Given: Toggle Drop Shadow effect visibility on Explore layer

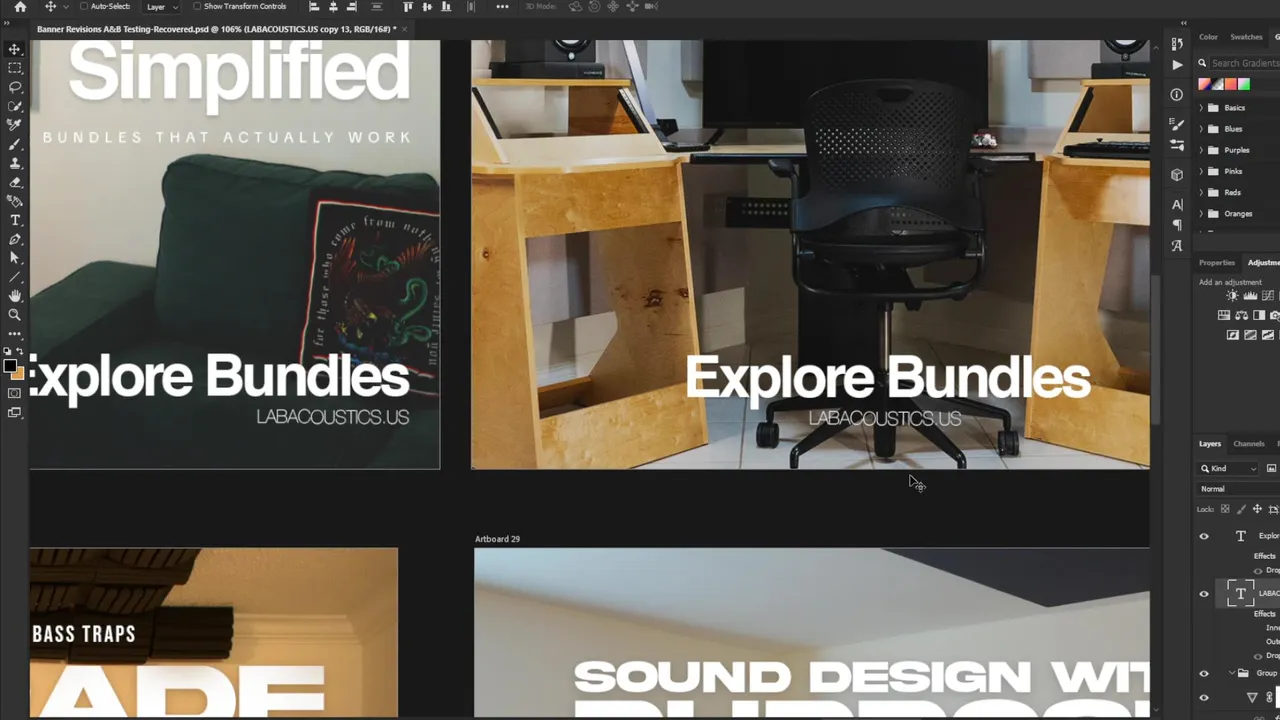Looking at the screenshot, I should pyautogui.click(x=1258, y=571).
